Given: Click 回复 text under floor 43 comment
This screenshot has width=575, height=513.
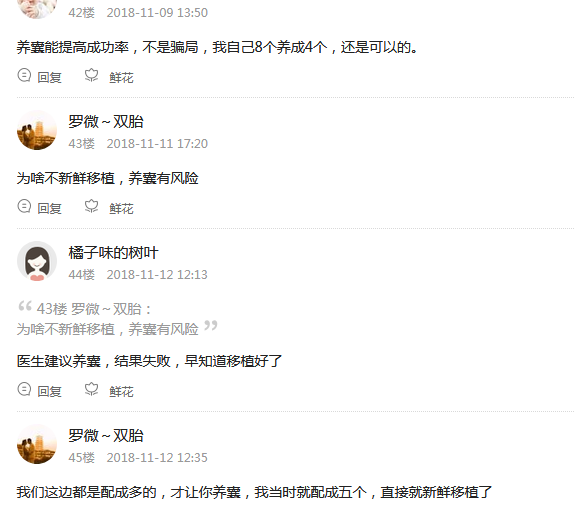Looking at the screenshot, I should click(x=50, y=208).
